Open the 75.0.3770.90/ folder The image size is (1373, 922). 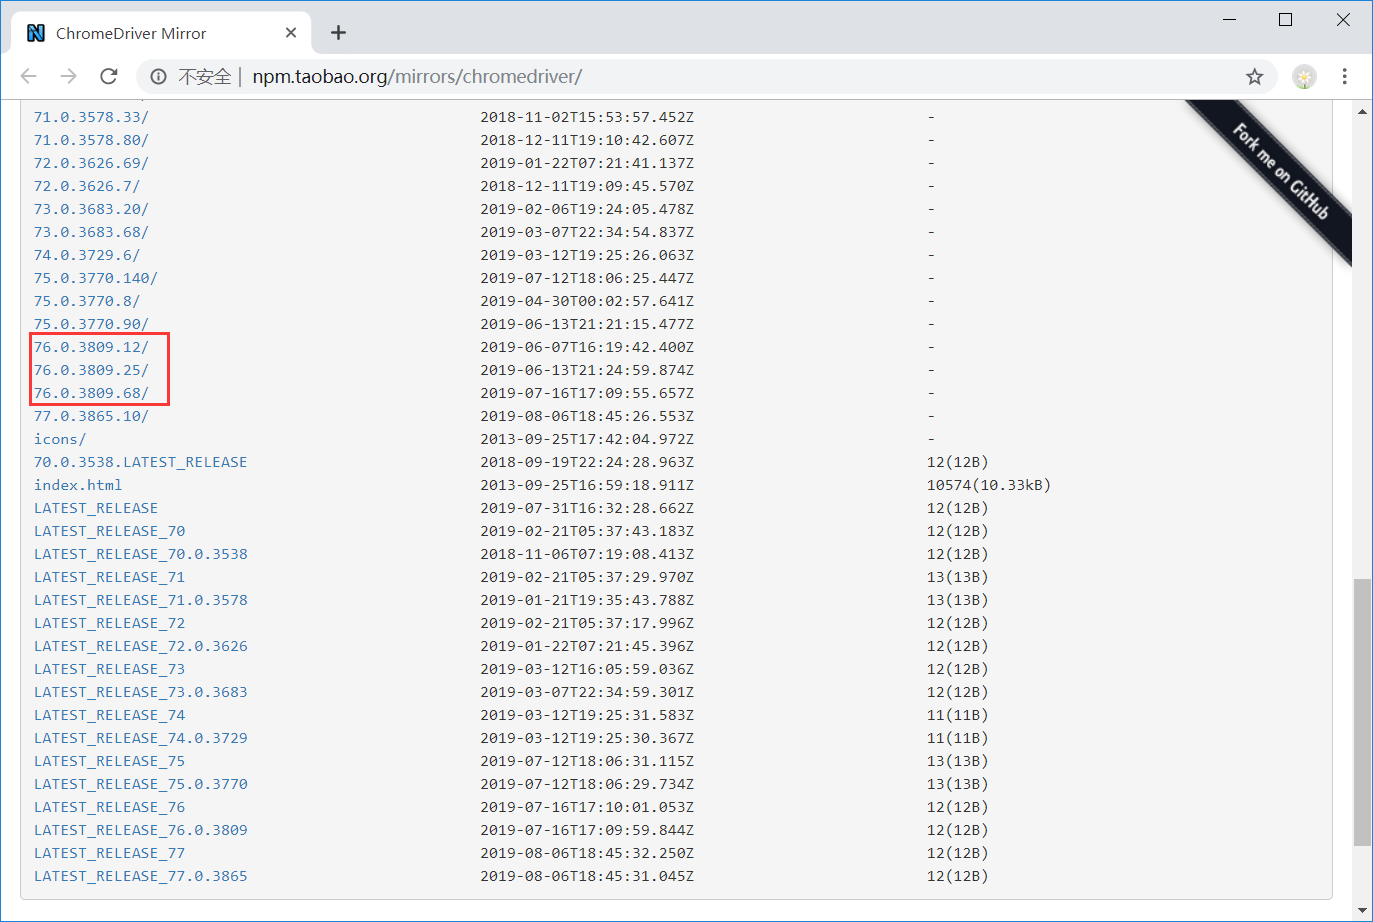point(91,324)
